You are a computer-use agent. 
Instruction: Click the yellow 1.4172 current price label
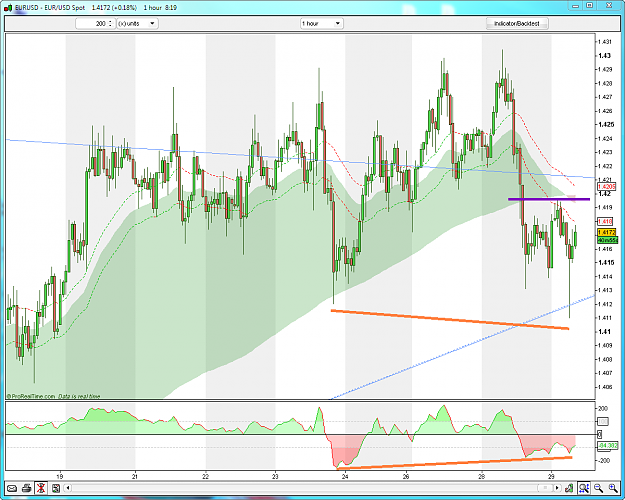coord(607,232)
